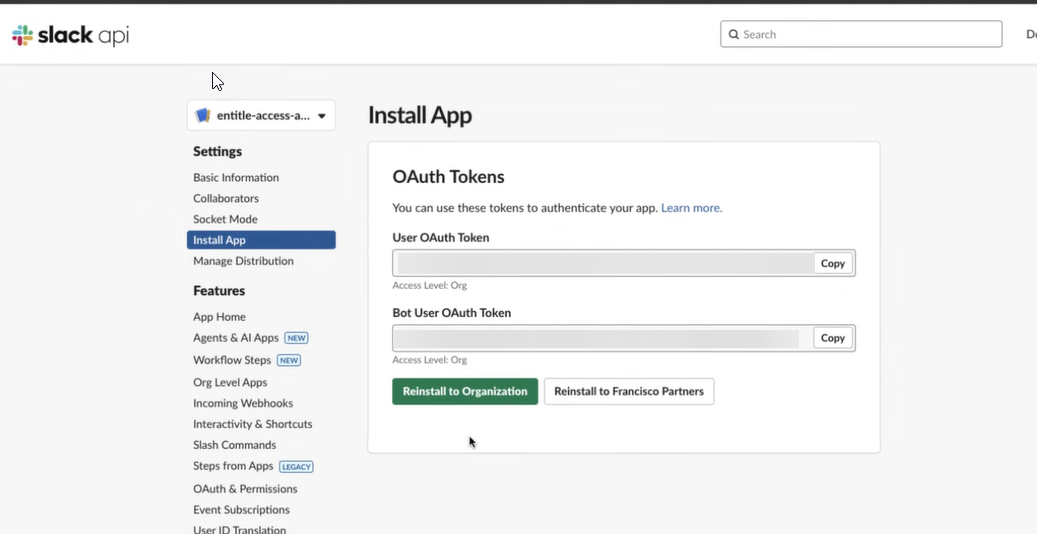Image resolution: width=1037 pixels, height=534 pixels.
Task: Click Reinstall to Organization button
Action: 465,391
